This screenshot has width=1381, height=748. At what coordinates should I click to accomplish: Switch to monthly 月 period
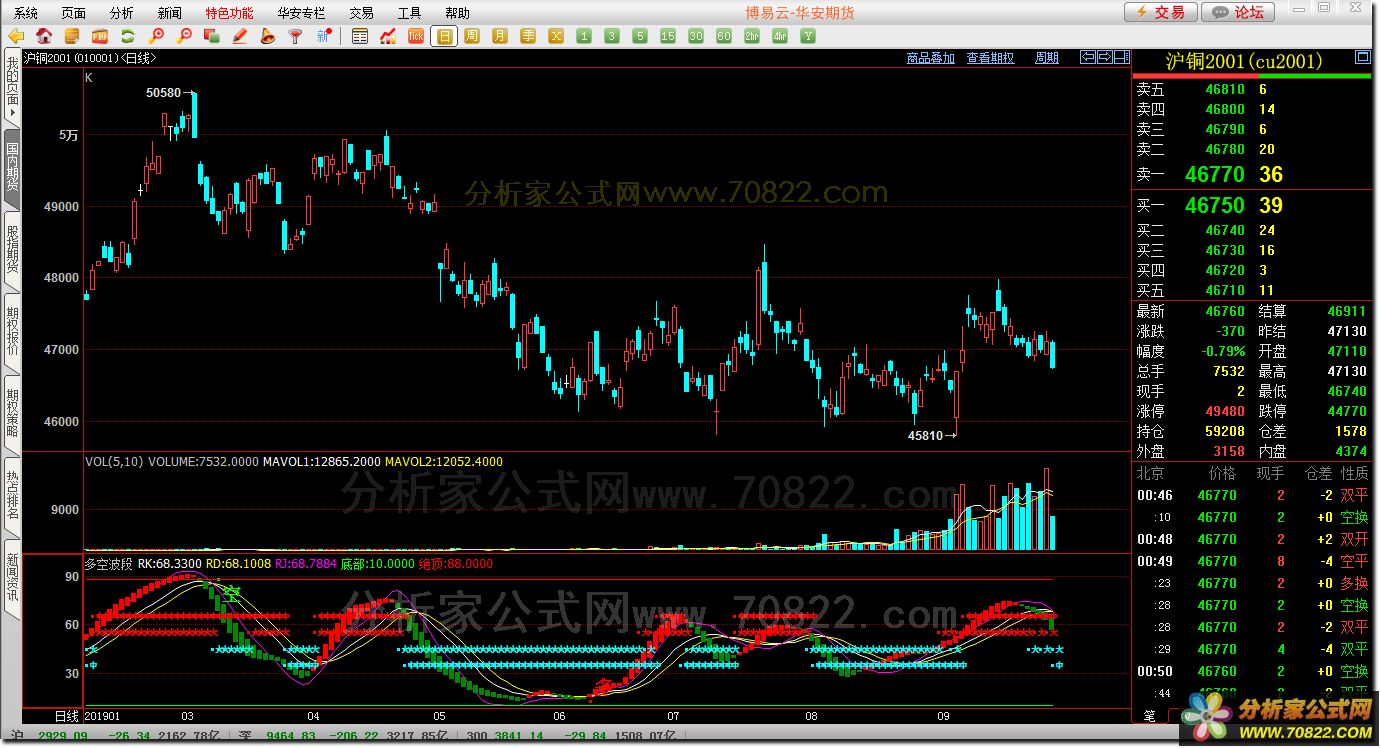tap(500, 36)
